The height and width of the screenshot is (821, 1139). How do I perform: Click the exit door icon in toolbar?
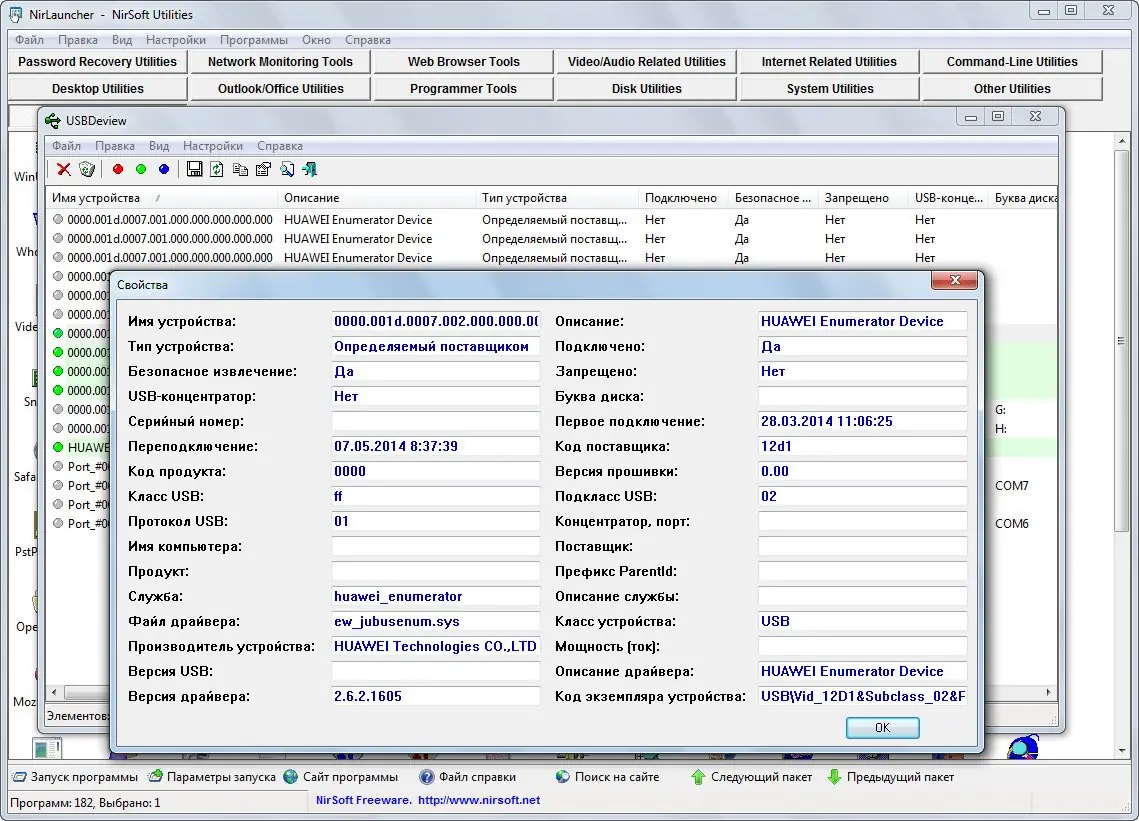click(310, 169)
